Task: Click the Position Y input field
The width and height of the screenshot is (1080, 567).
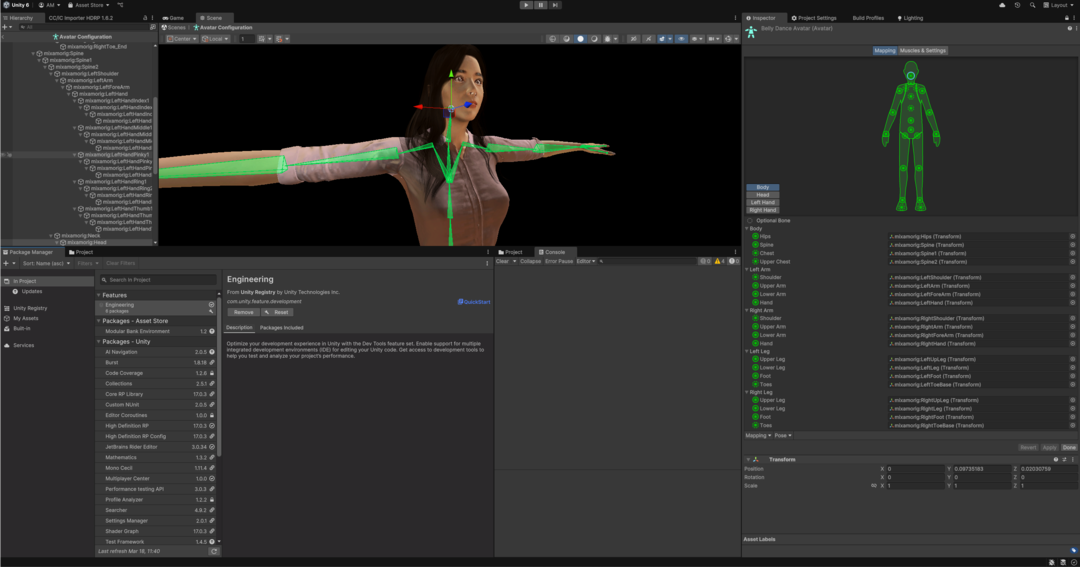Action: [x=982, y=469]
